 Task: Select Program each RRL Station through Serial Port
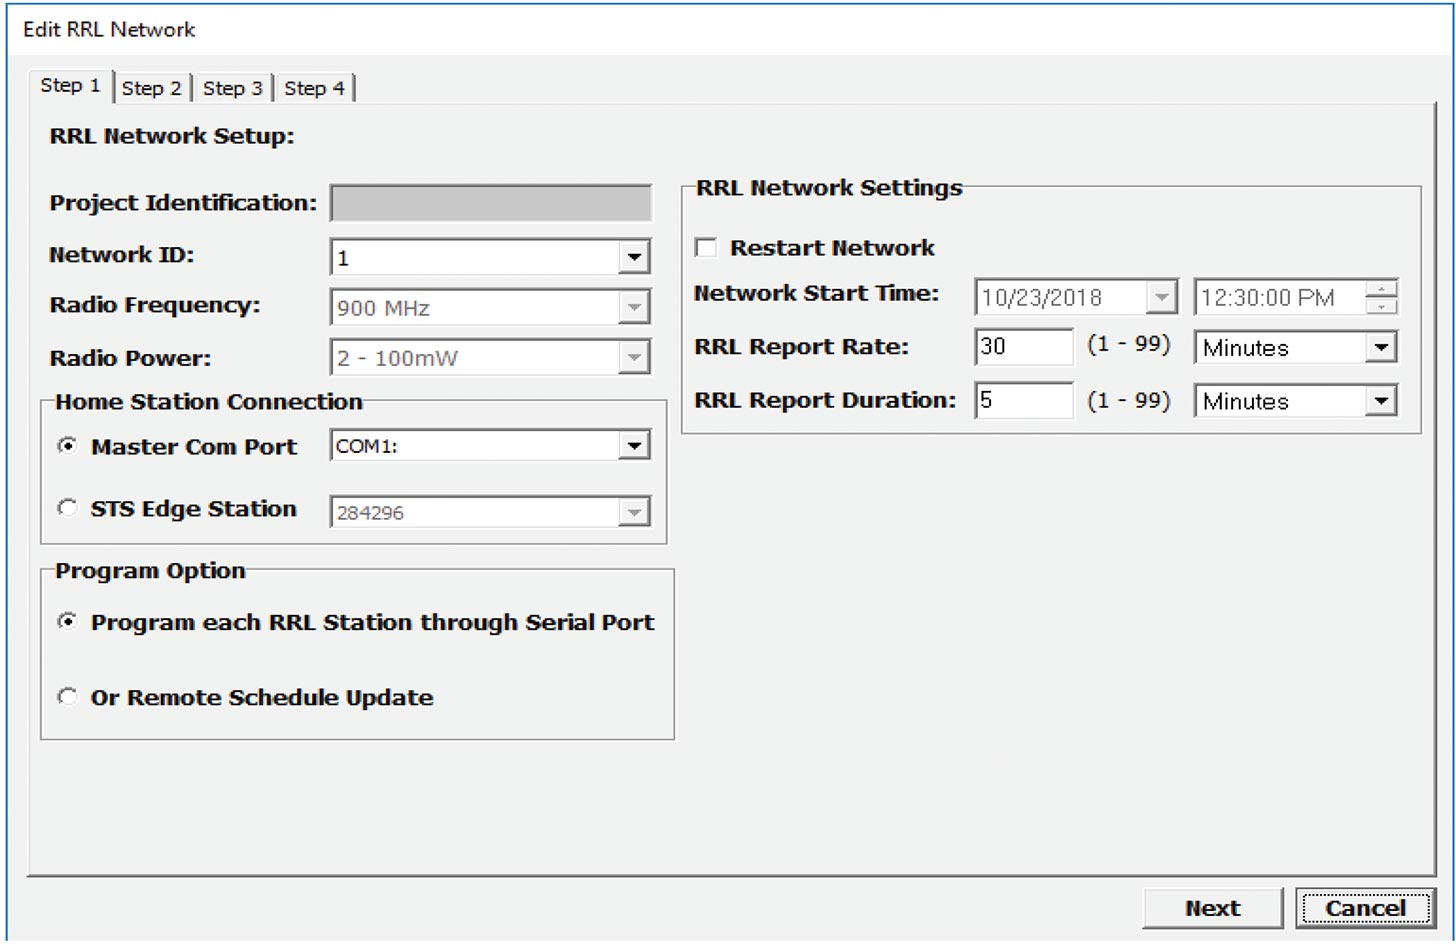[x=66, y=622]
